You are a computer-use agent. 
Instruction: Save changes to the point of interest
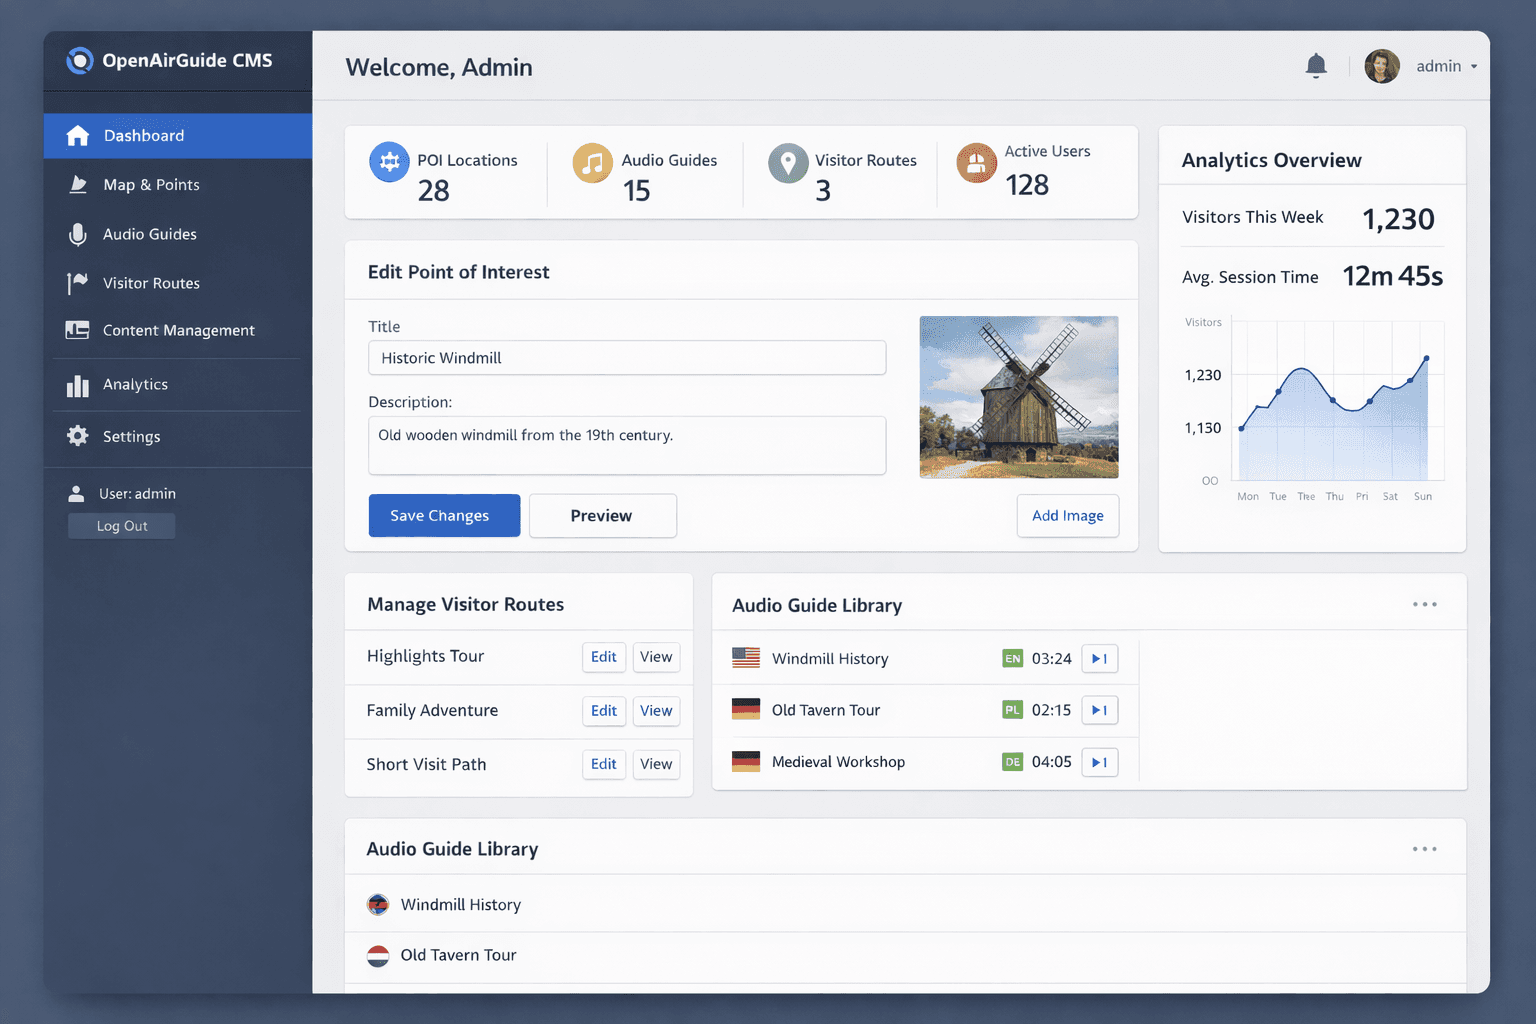tap(444, 515)
